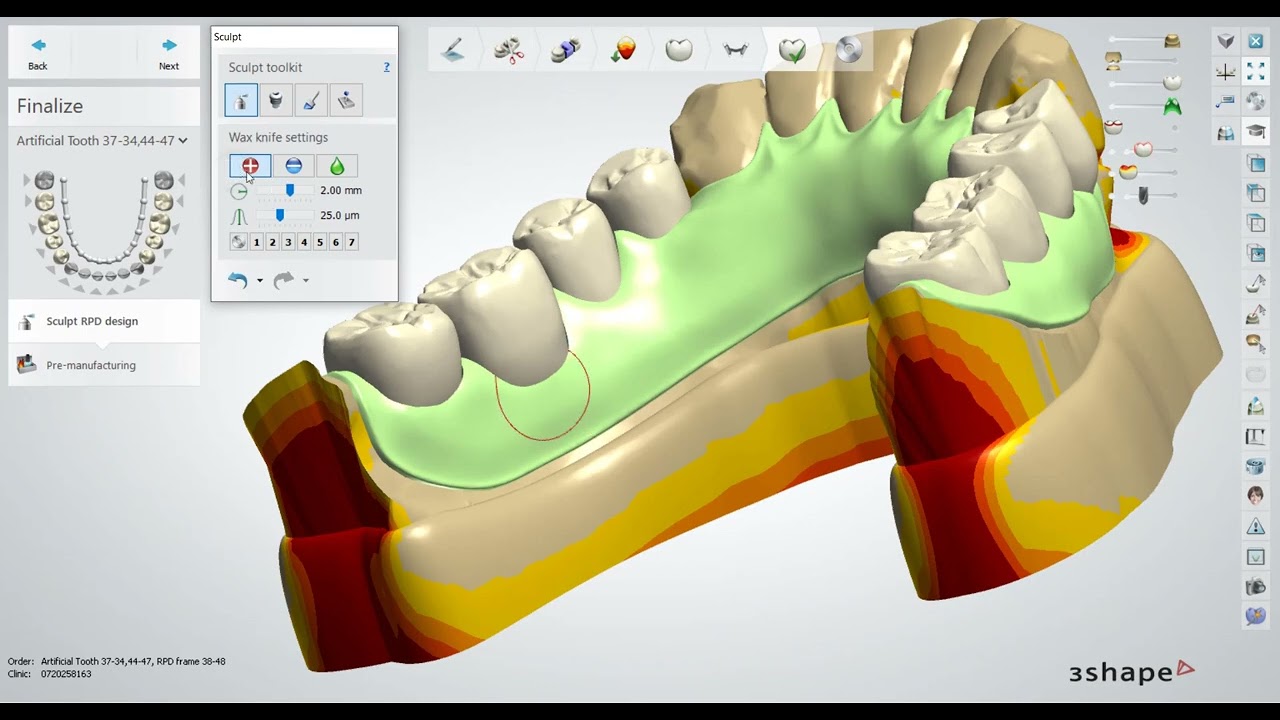The image size is (1280, 720).
Task: Pick the joystick morphing tool
Action: click(x=346, y=100)
